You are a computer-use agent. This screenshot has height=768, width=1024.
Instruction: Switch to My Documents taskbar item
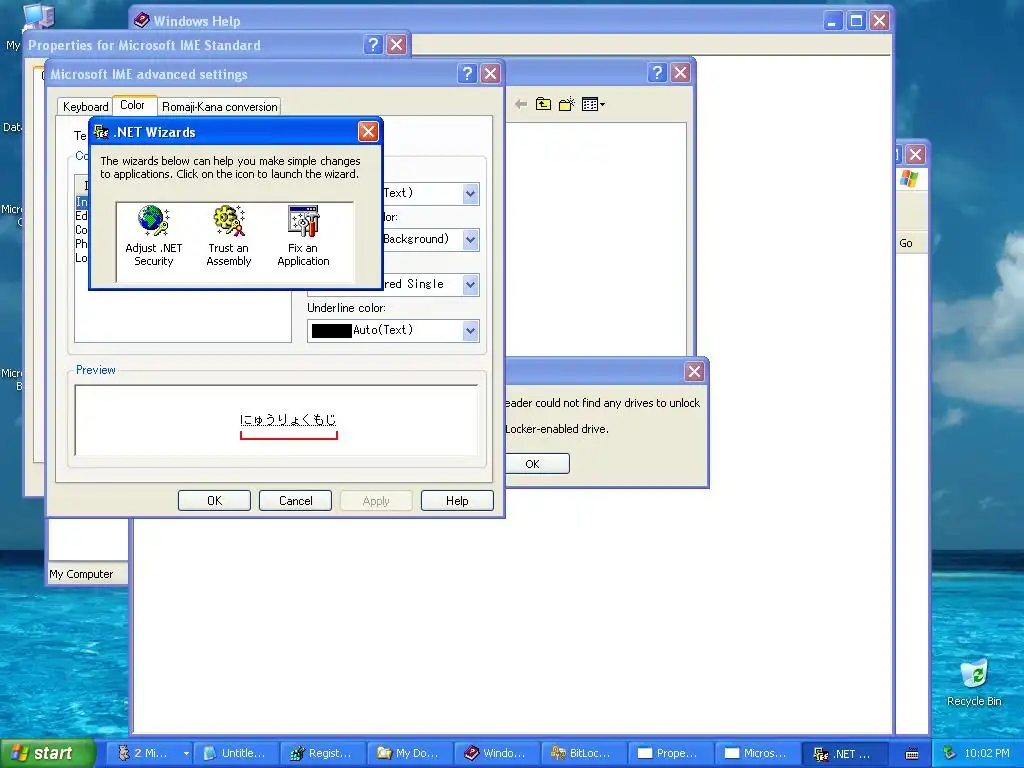(409, 754)
